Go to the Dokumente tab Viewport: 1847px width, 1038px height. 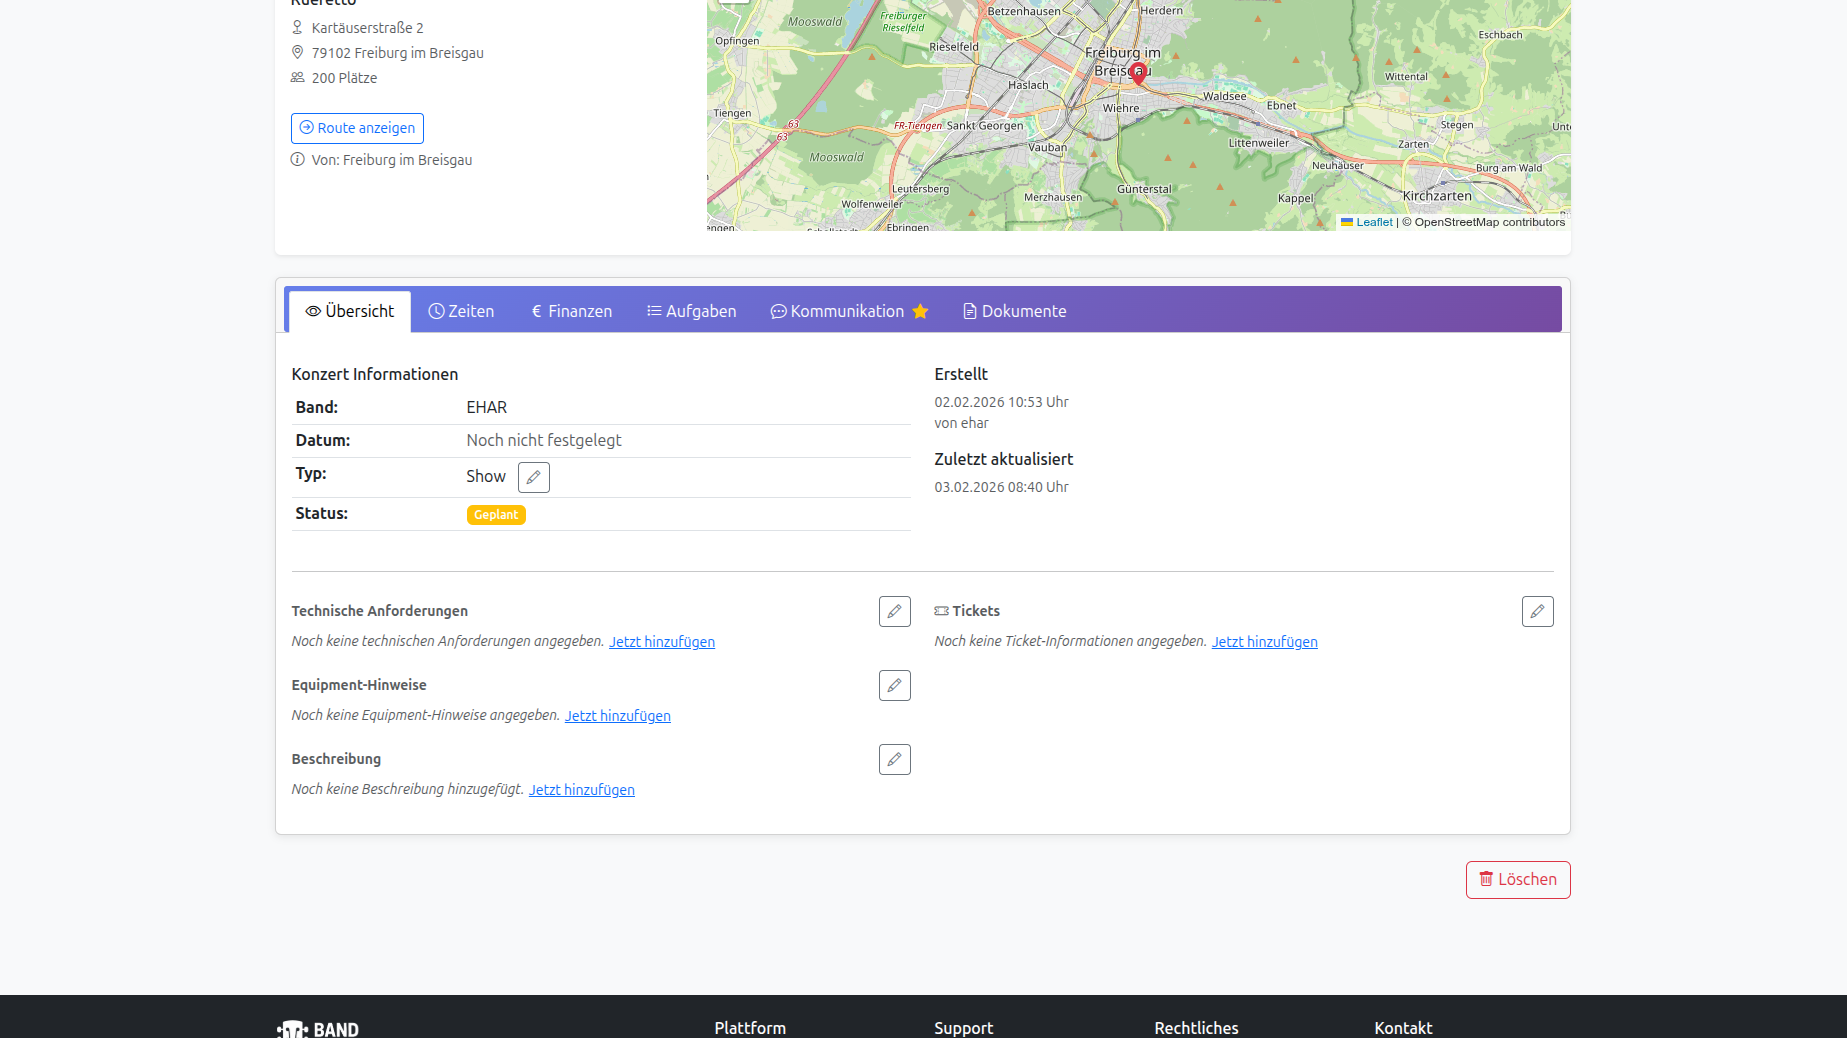[x=1014, y=312]
